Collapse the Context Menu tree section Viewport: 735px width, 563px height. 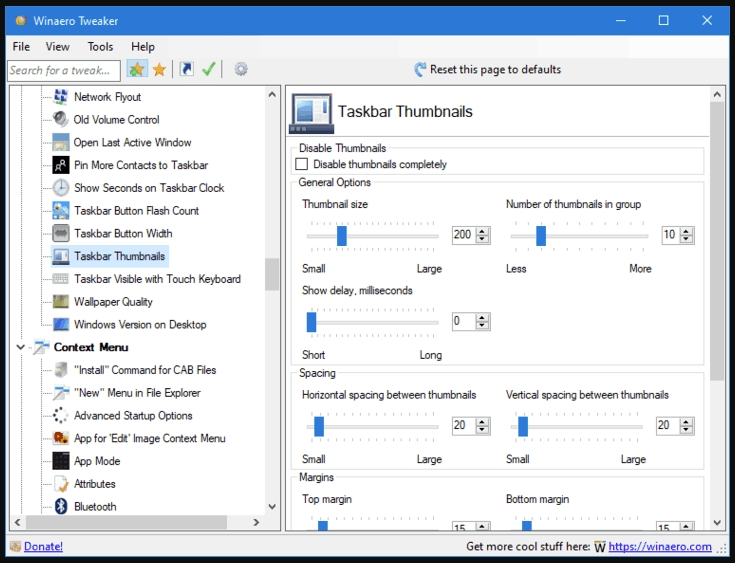(x=22, y=348)
